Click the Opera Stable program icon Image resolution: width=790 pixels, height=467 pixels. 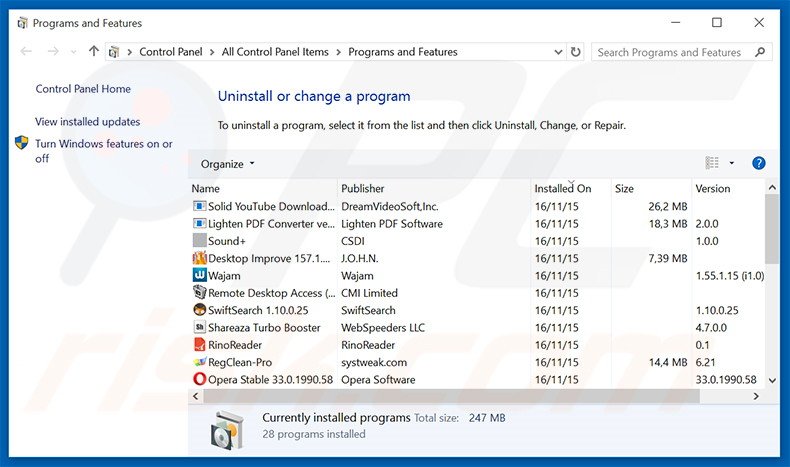[x=200, y=379]
